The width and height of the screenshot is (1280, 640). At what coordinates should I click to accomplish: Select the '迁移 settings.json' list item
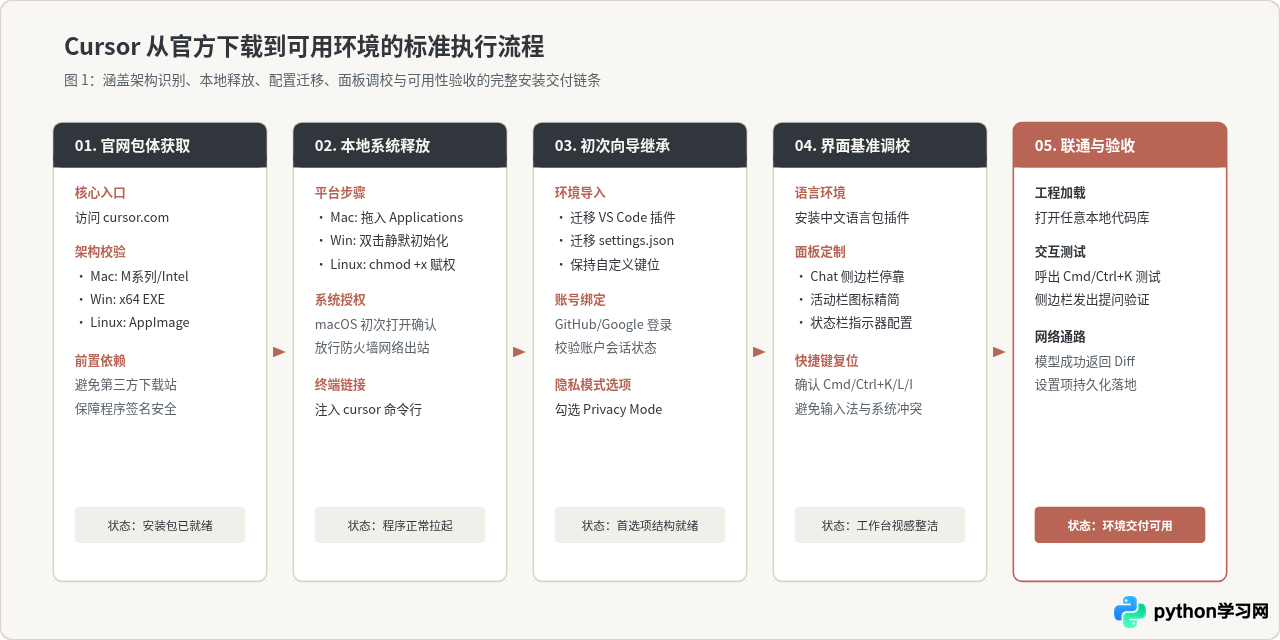[x=615, y=241]
